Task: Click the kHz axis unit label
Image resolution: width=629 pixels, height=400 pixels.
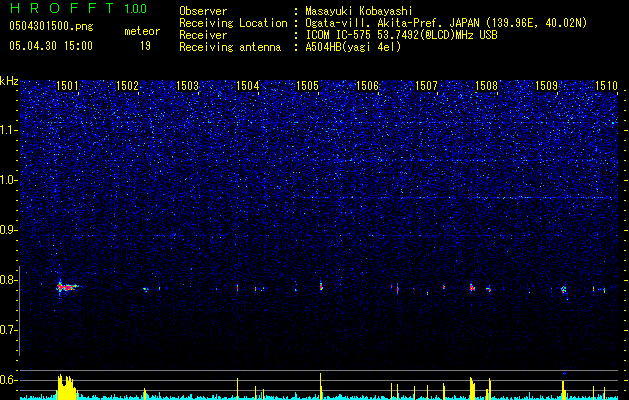Action: click(9, 81)
